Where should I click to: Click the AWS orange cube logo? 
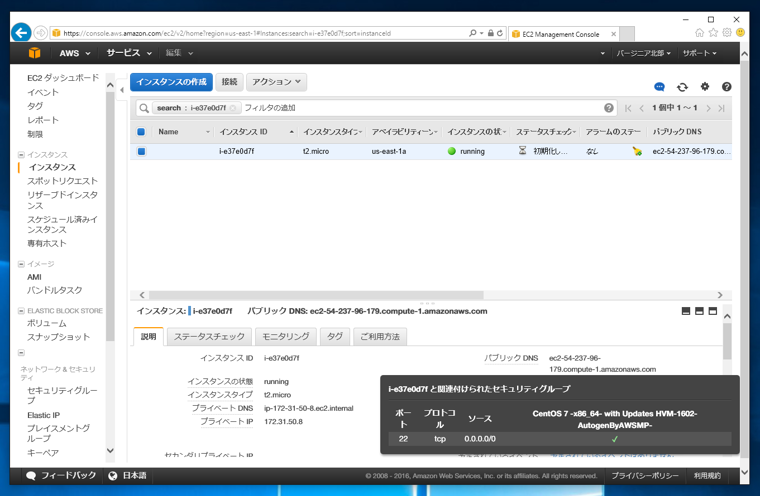(x=34, y=53)
